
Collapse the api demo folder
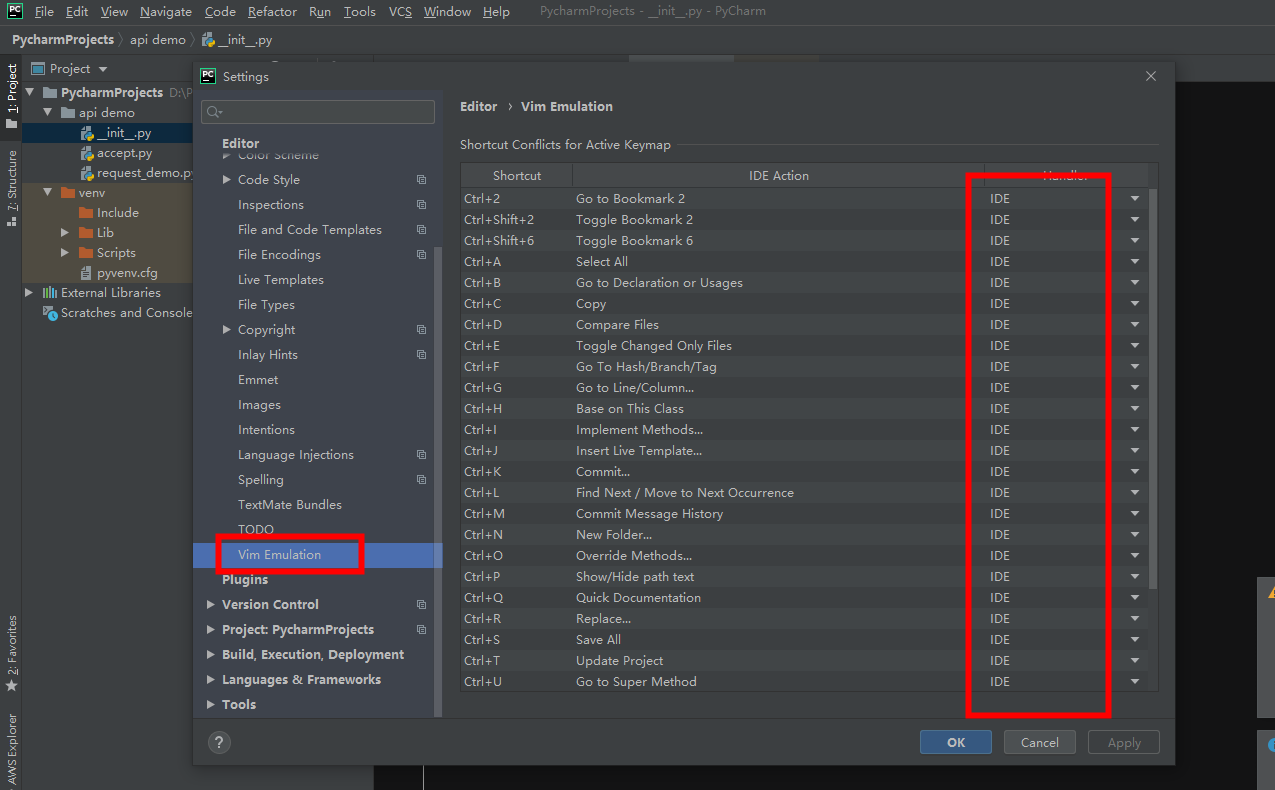pyautogui.click(x=48, y=113)
